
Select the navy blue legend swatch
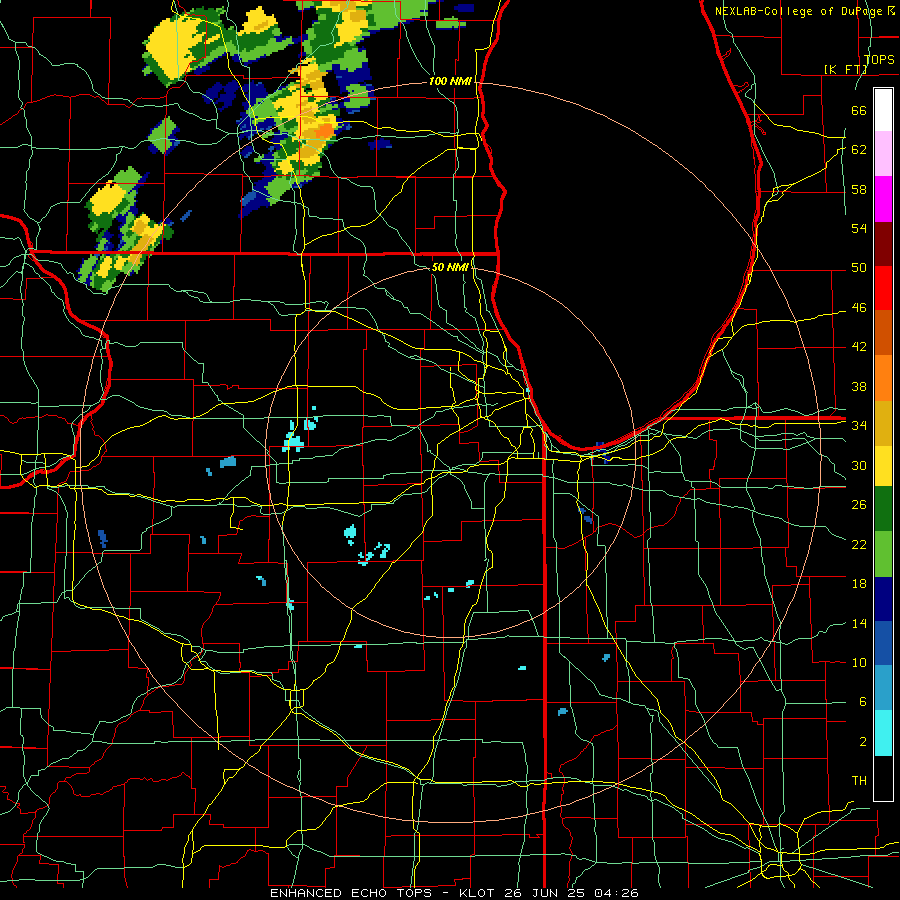(x=883, y=599)
